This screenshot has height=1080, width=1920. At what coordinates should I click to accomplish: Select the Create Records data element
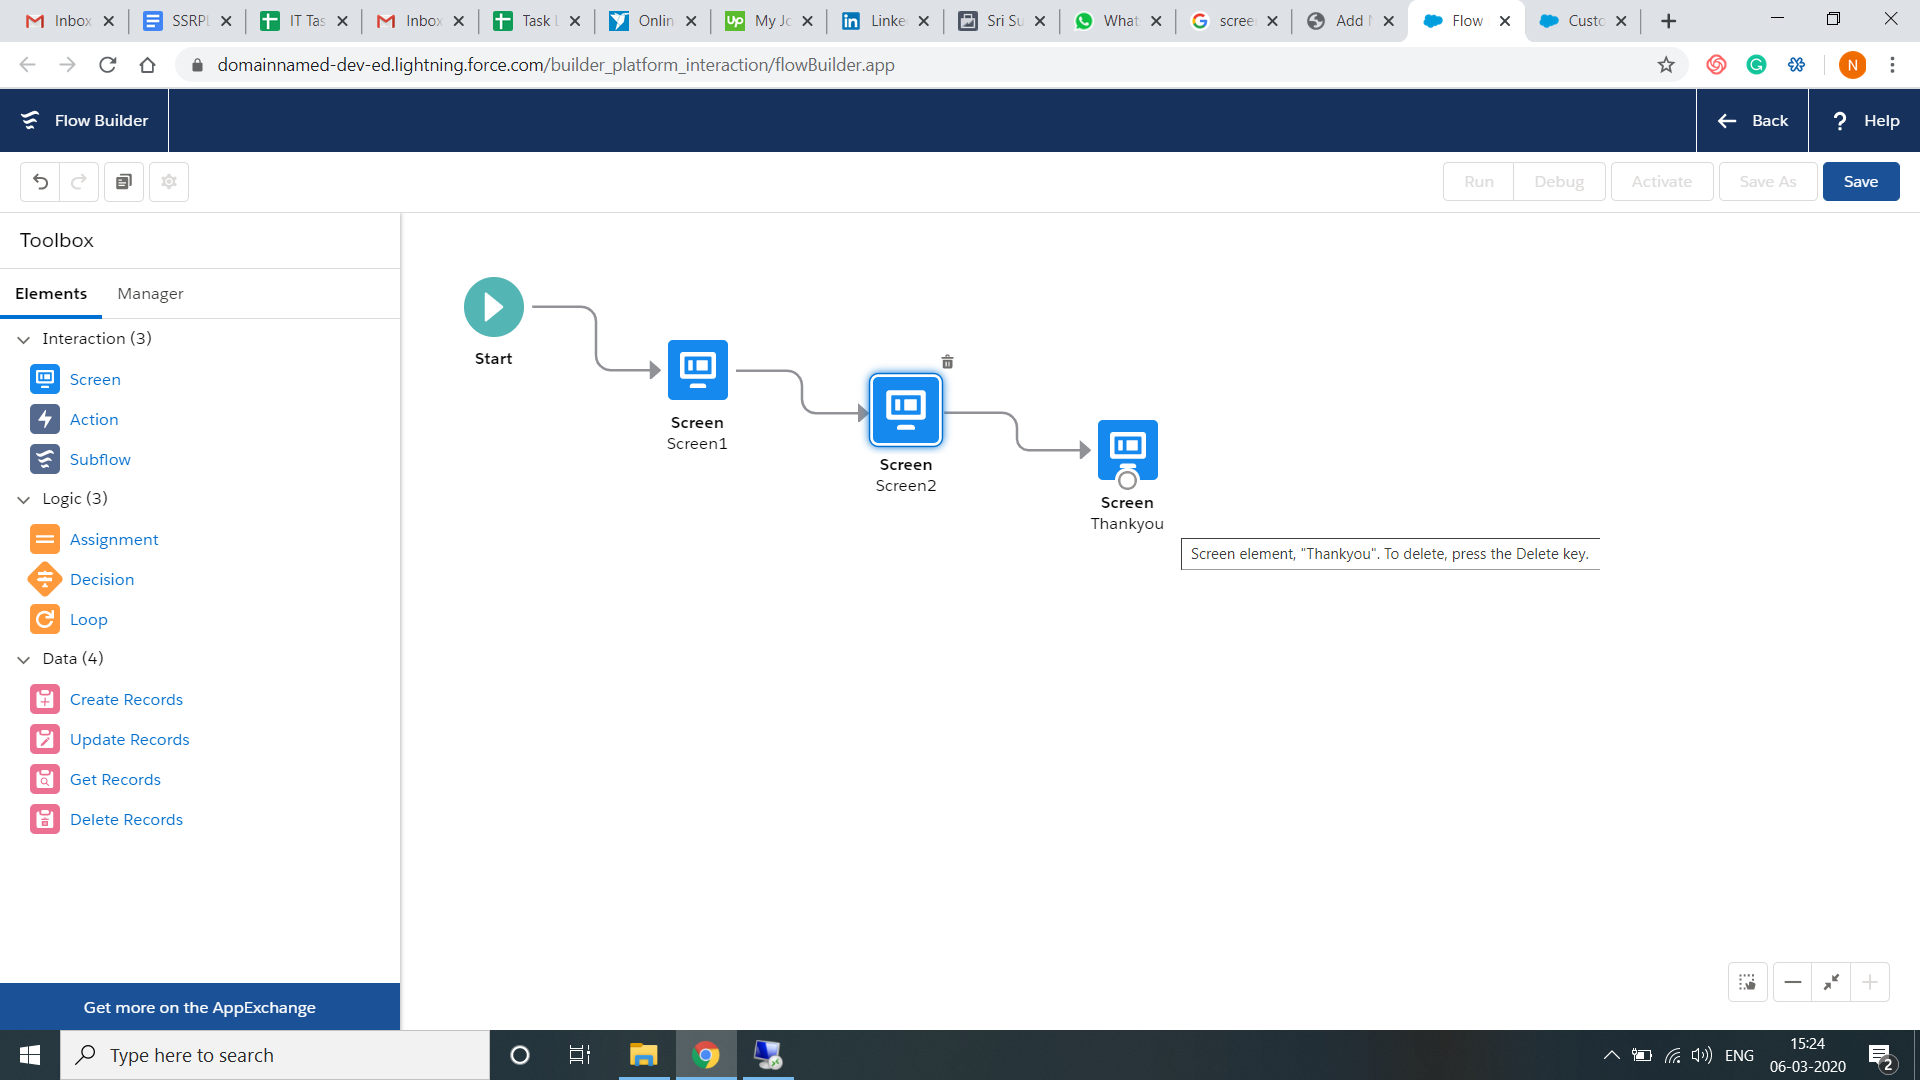(x=126, y=699)
